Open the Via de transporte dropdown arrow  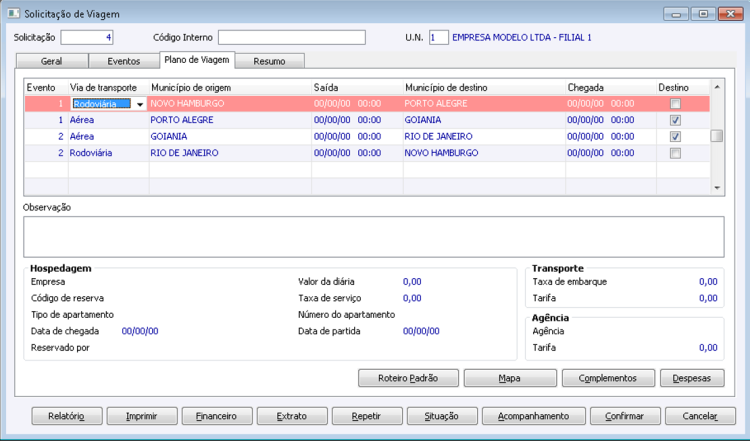(140, 104)
